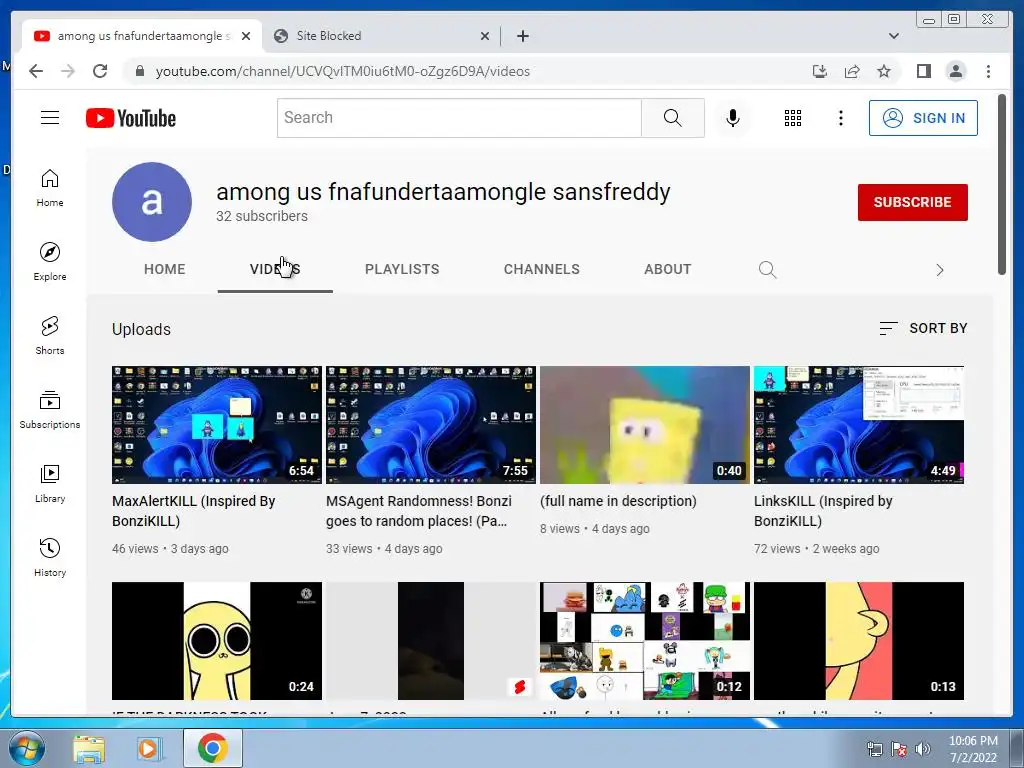Expand Chrome's tab search chevron

coord(893,36)
